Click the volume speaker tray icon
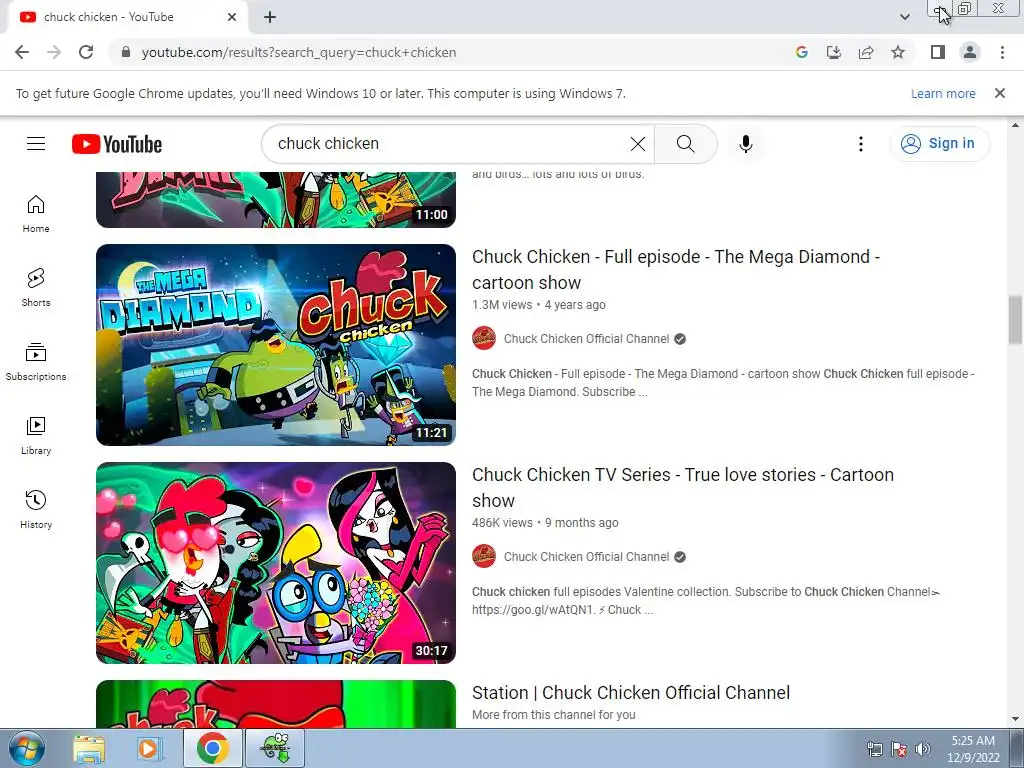 922,749
